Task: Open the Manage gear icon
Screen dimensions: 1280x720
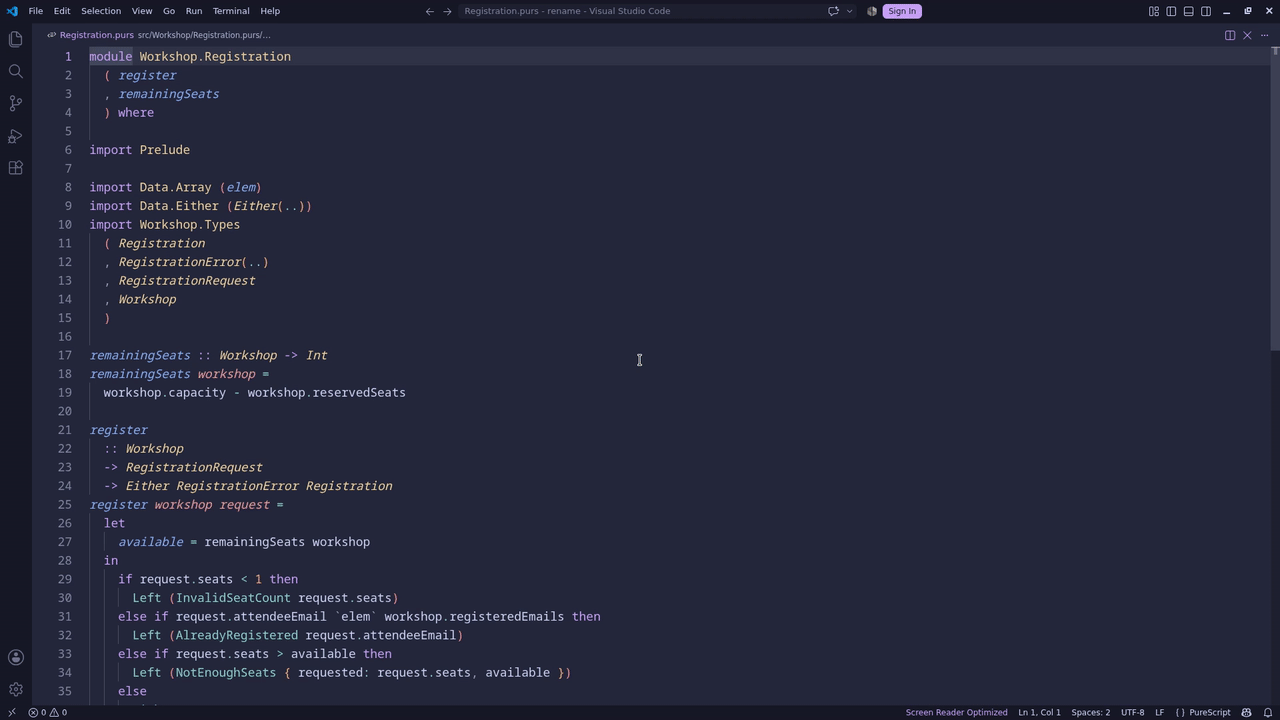Action: click(x=15, y=689)
